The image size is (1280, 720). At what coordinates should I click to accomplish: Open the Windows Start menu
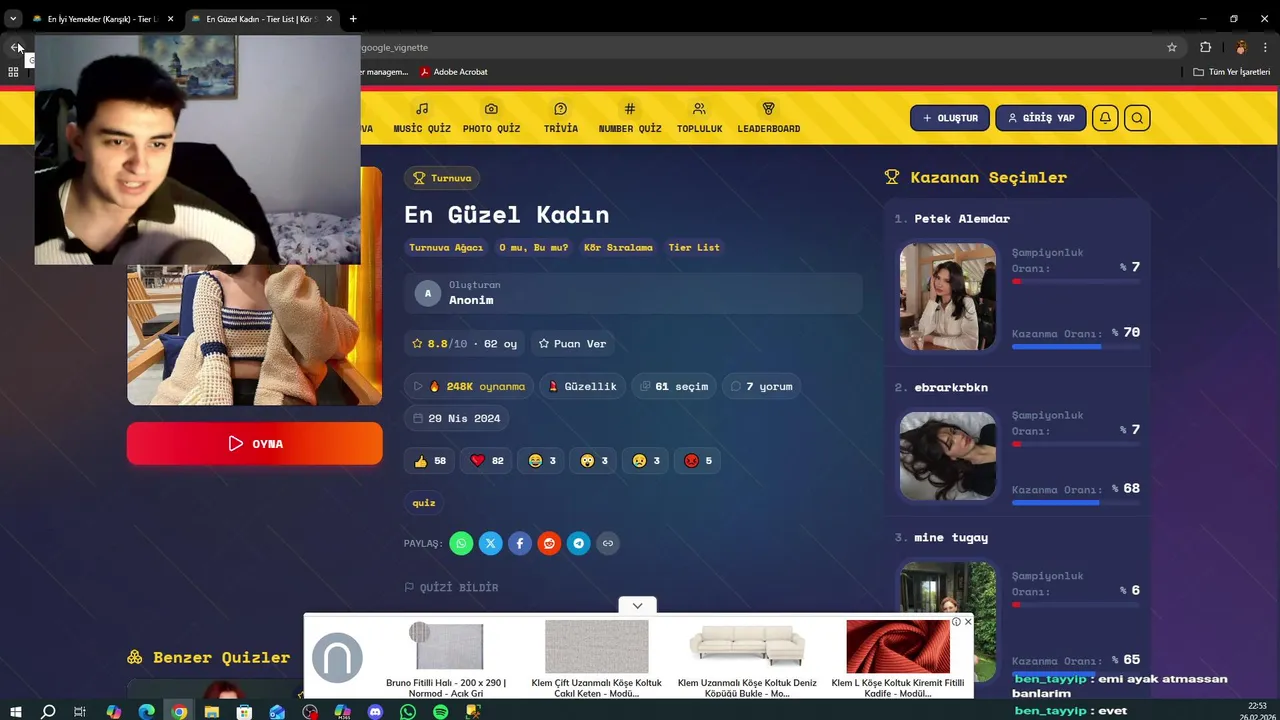16,712
